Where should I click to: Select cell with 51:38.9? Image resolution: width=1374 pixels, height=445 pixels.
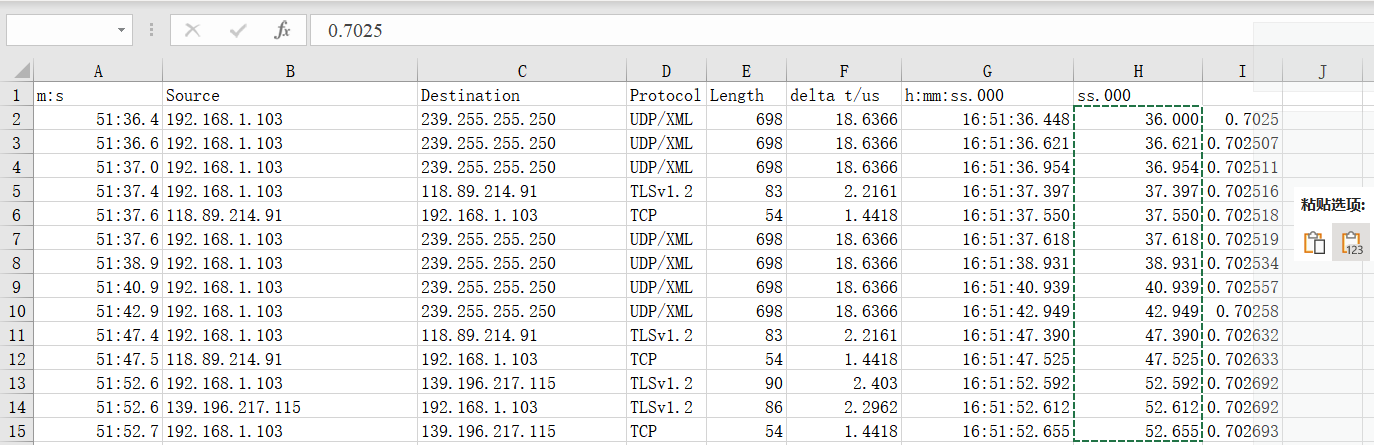pyautogui.click(x=98, y=263)
